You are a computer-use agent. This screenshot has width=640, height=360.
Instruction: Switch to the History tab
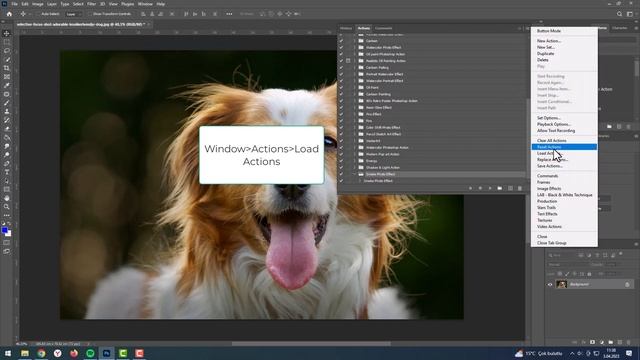[346, 28]
